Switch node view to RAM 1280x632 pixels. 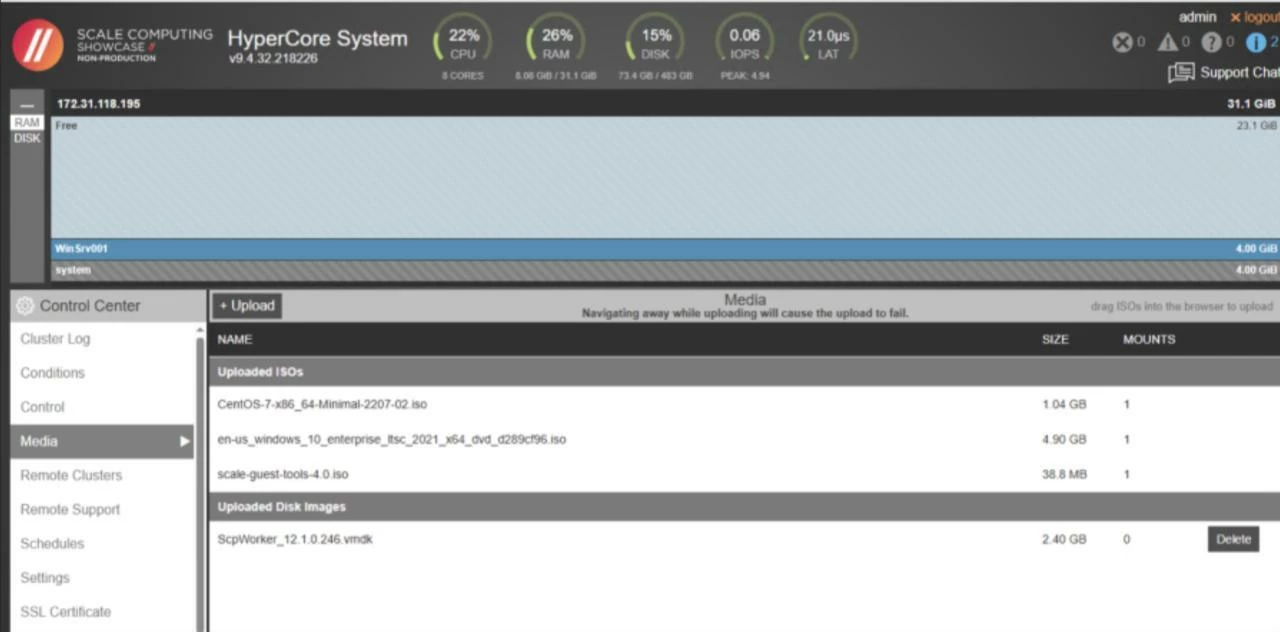coord(27,122)
